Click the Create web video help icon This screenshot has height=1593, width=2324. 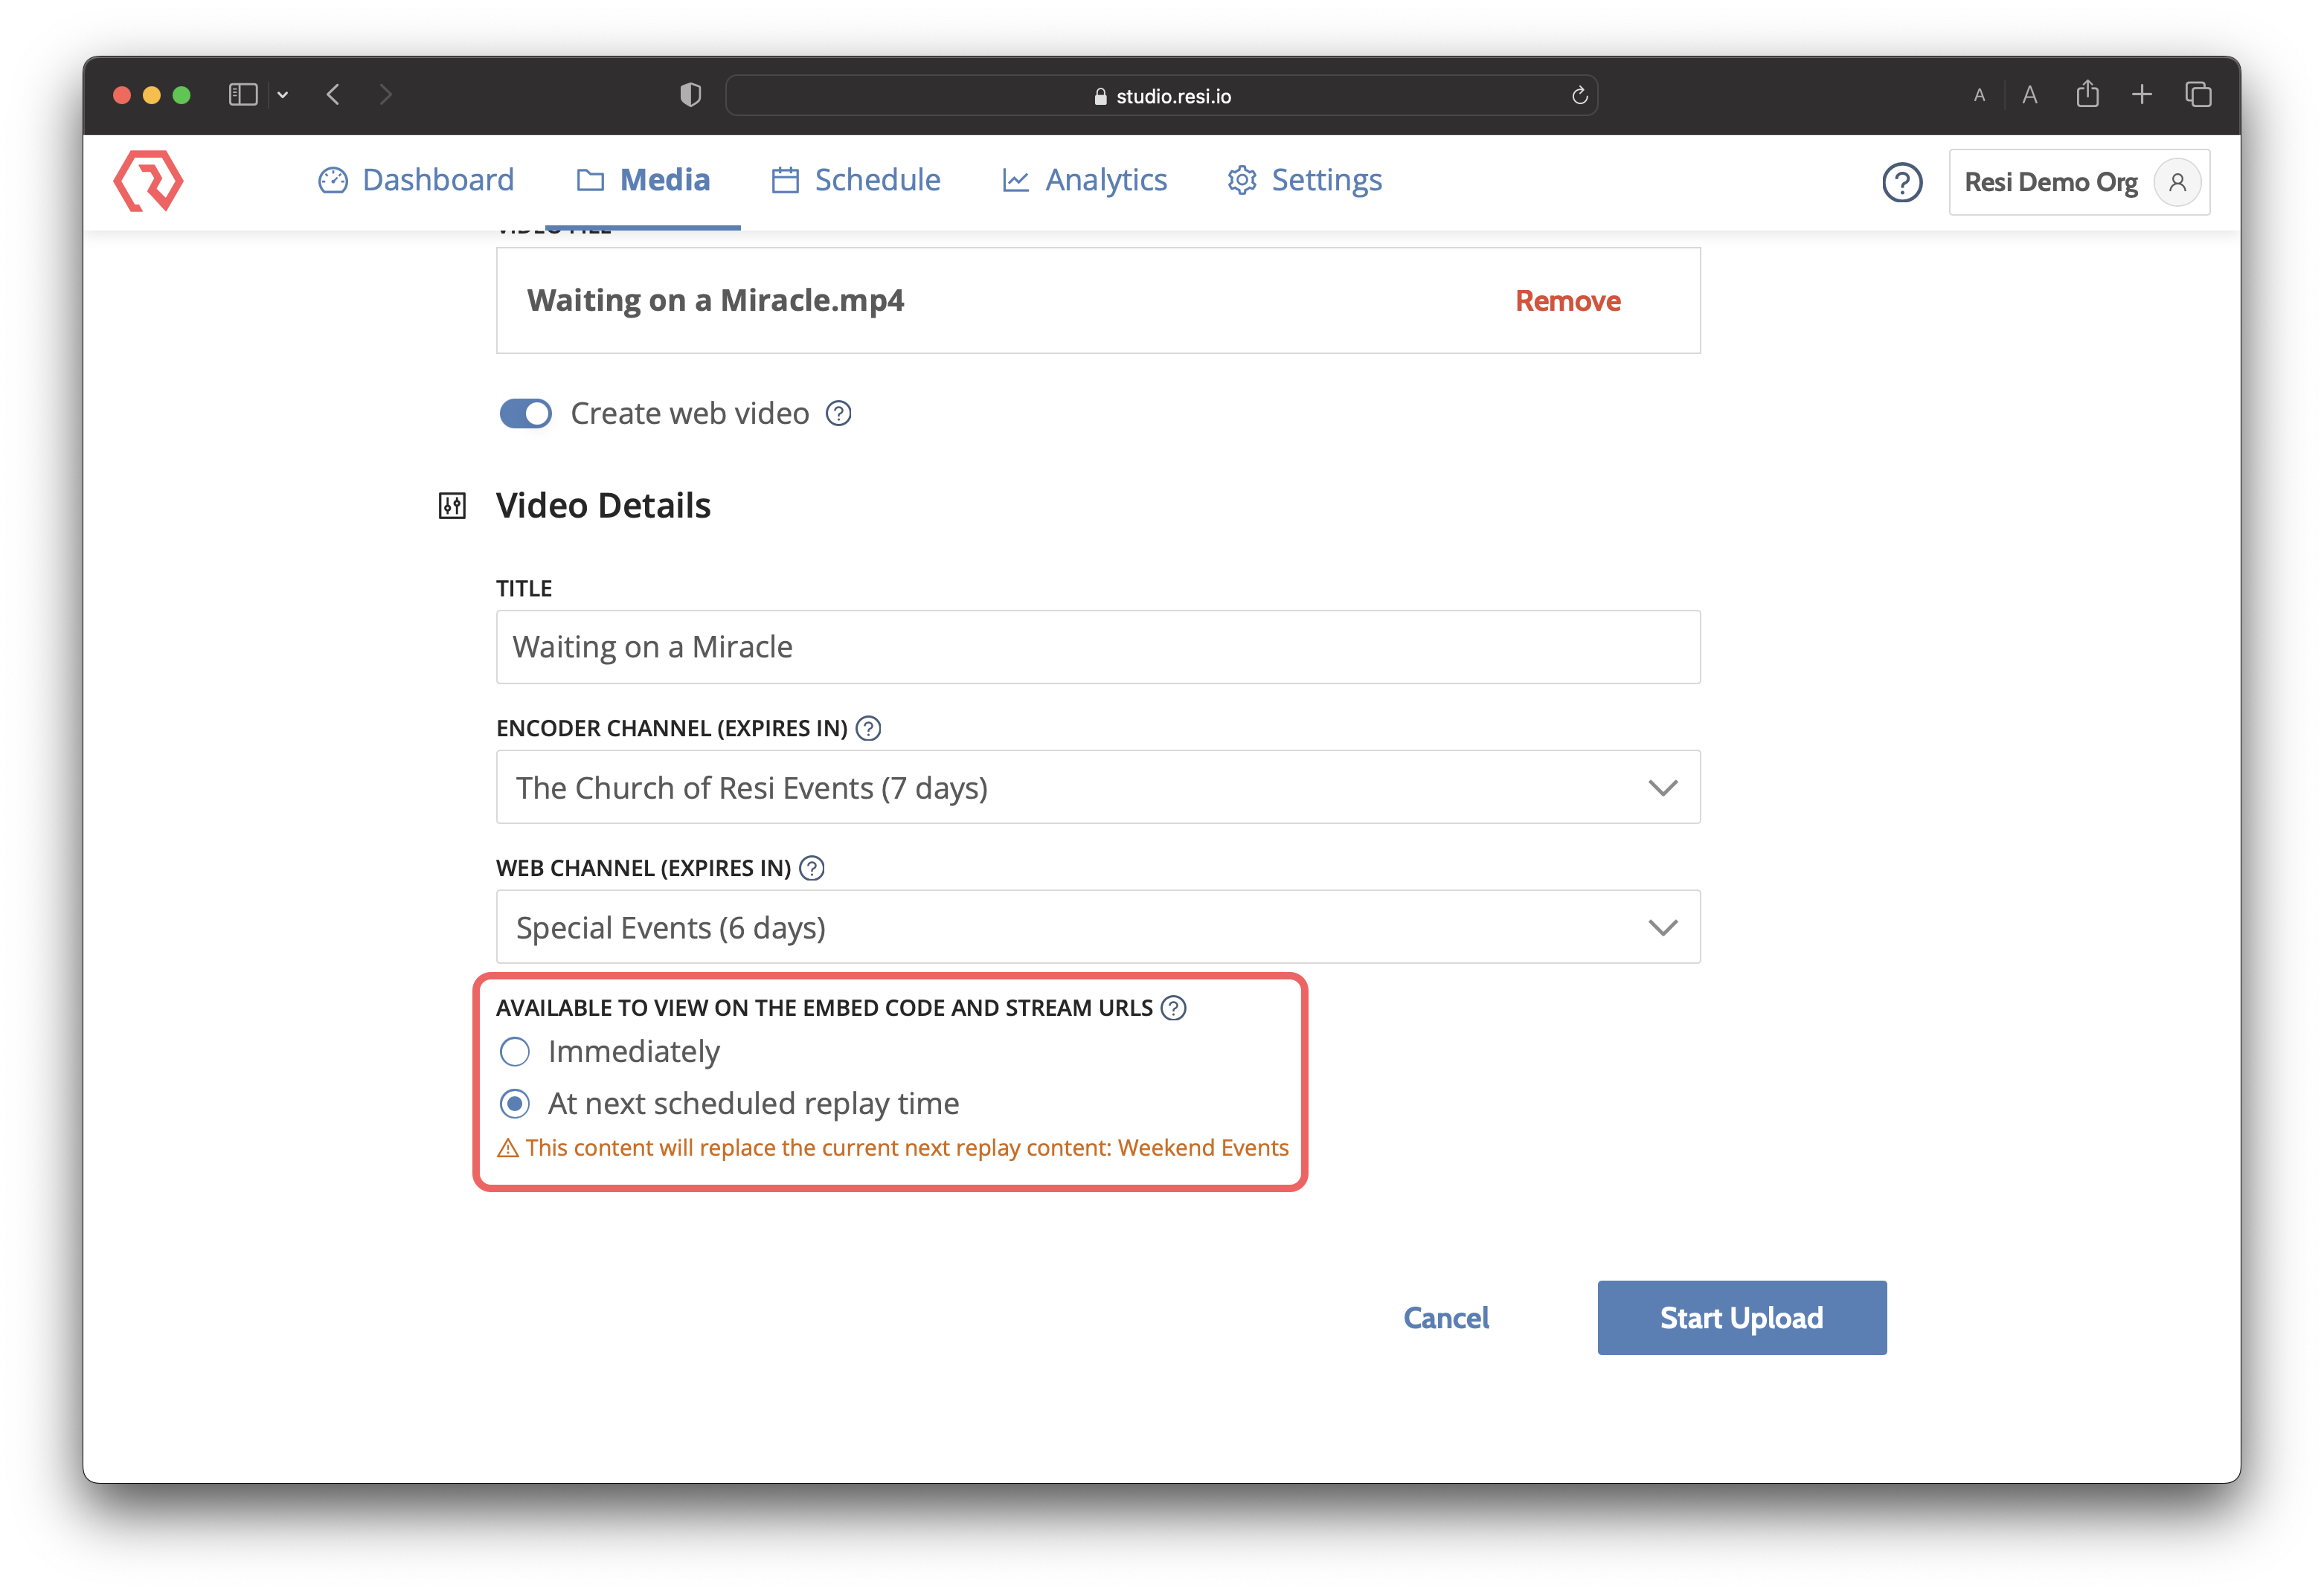pos(838,413)
